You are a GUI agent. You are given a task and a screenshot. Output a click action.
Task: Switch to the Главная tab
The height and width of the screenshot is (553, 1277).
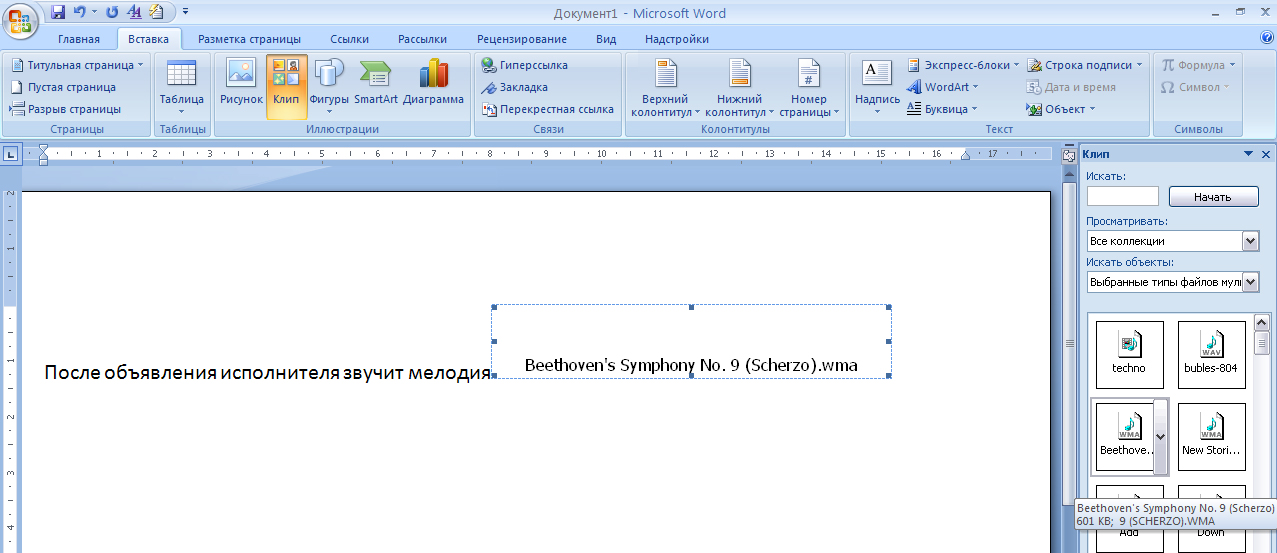(79, 39)
